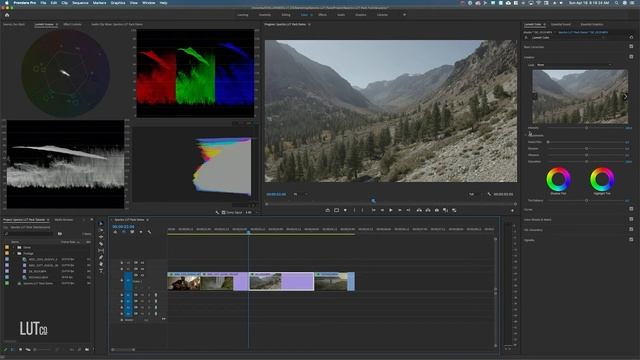Open playback resolution dropdown in Program monitor
Viewport: 640px width, 360px height.
pos(475,194)
